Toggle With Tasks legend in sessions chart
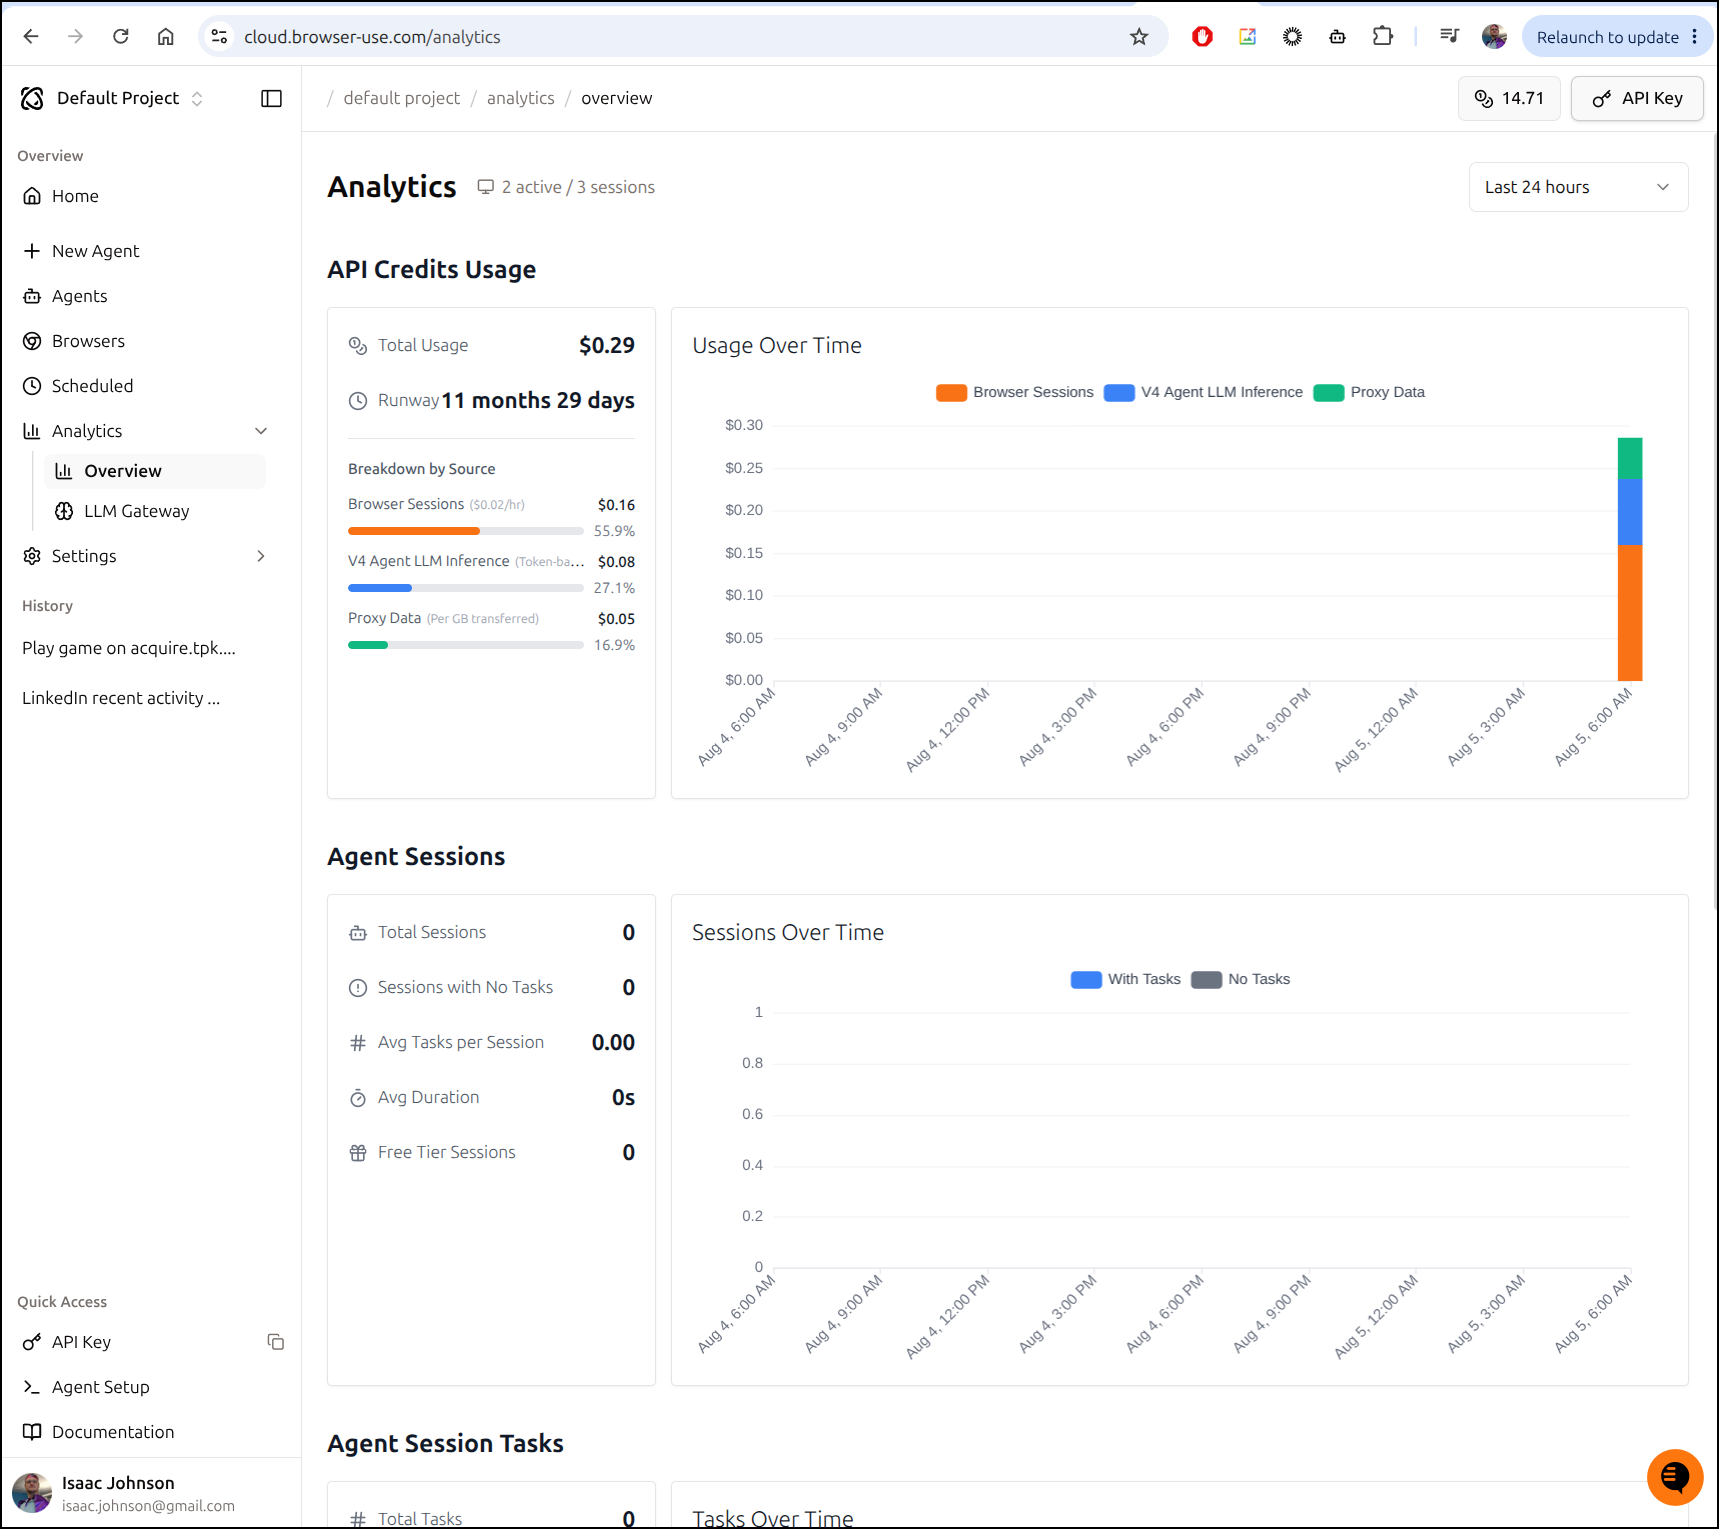 (x=1126, y=979)
